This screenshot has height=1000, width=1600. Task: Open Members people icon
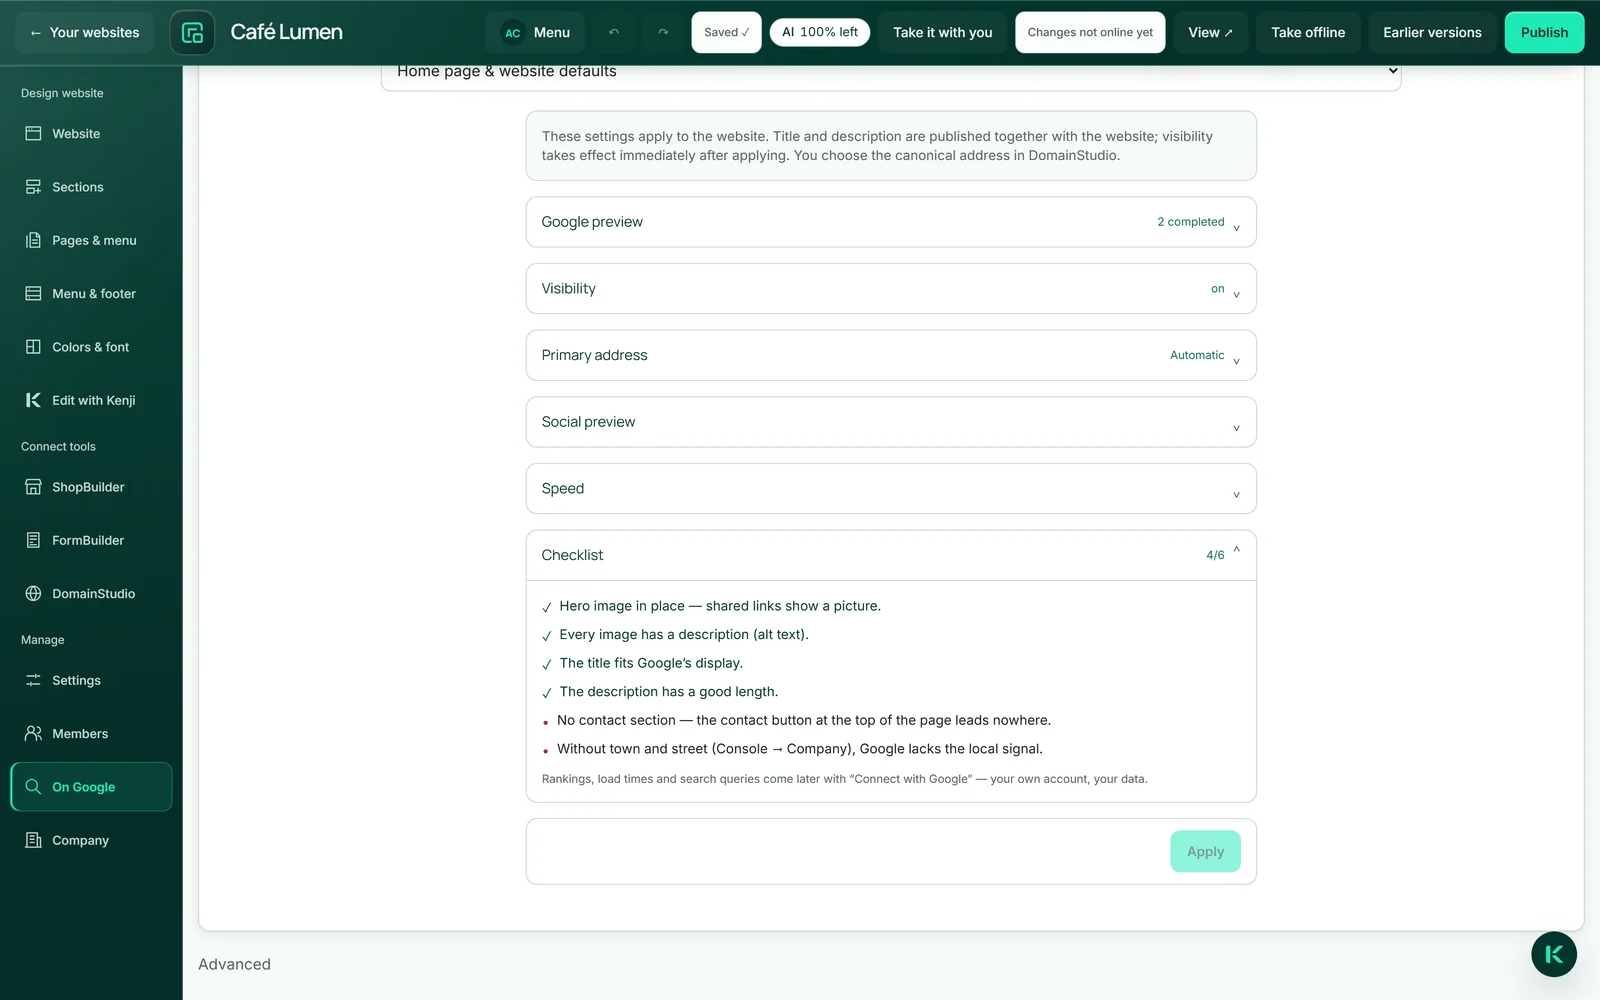point(33,734)
